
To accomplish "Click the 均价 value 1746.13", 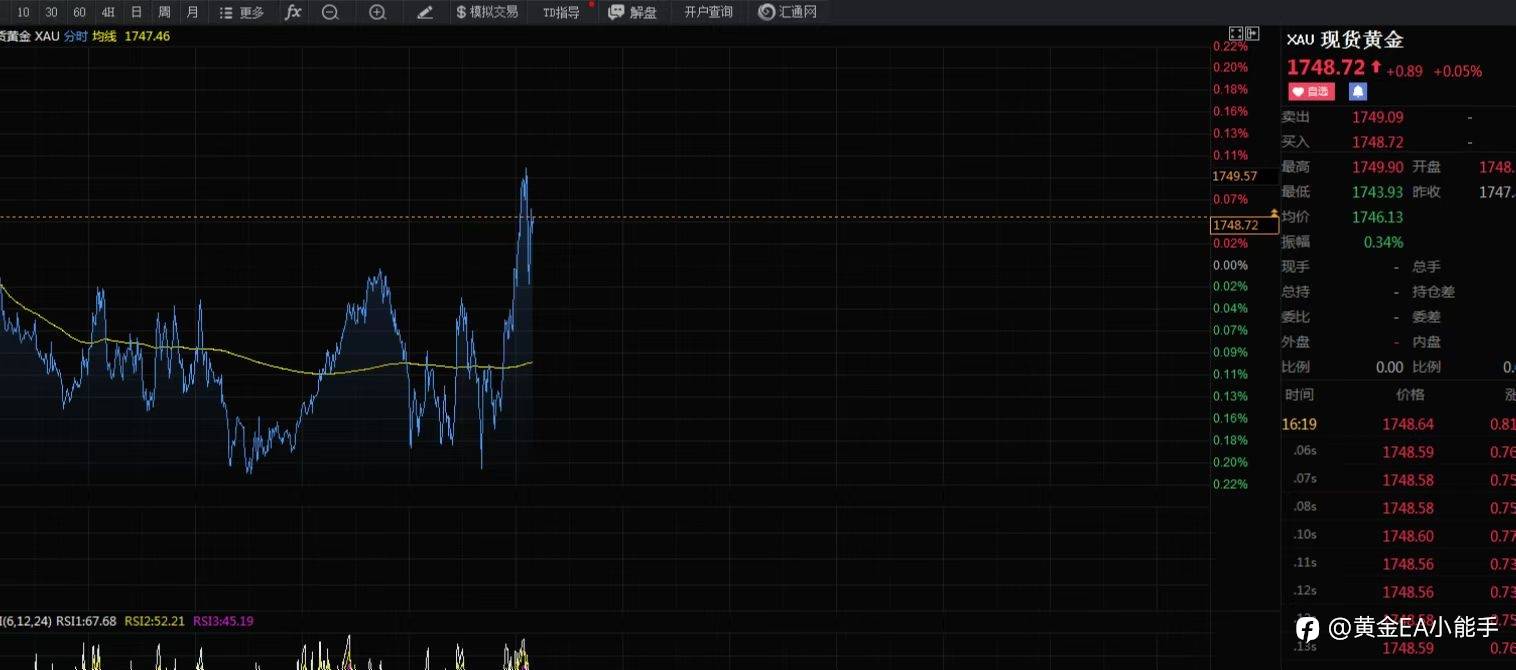I will (x=1378, y=217).
